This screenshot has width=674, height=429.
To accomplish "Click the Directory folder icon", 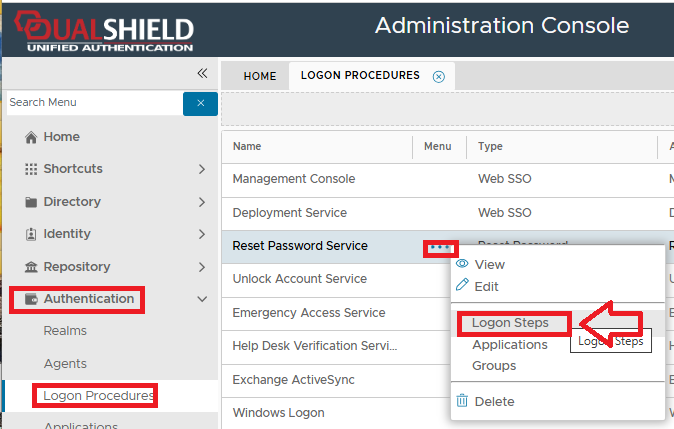I will (31, 202).
